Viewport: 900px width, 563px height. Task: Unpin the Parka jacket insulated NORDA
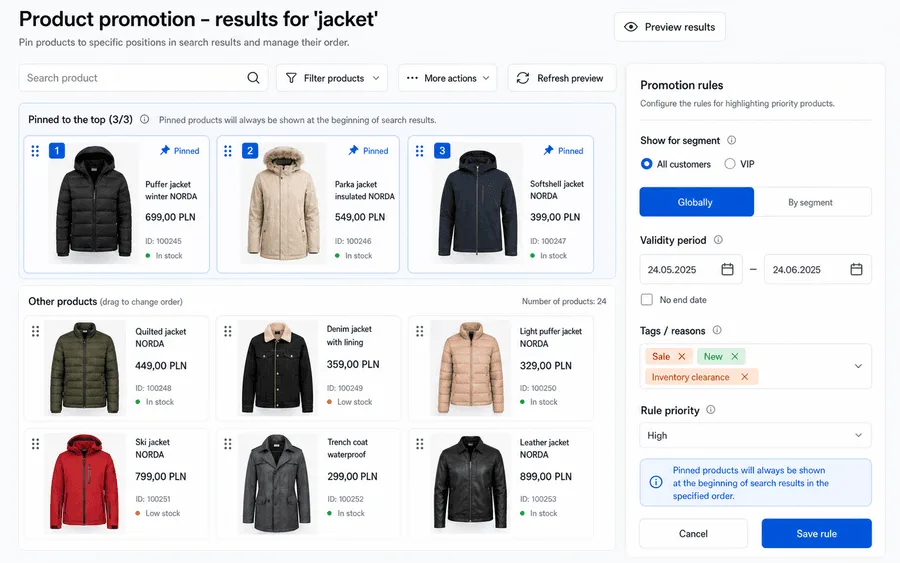tap(368, 150)
